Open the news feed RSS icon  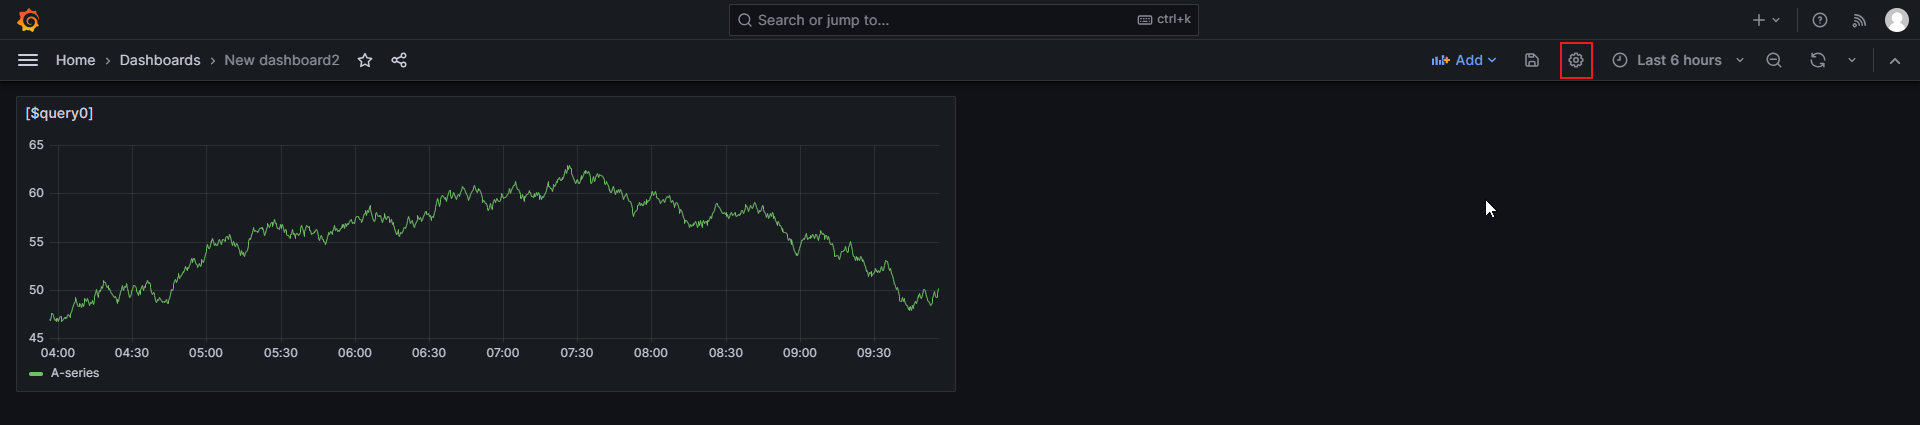click(1859, 20)
